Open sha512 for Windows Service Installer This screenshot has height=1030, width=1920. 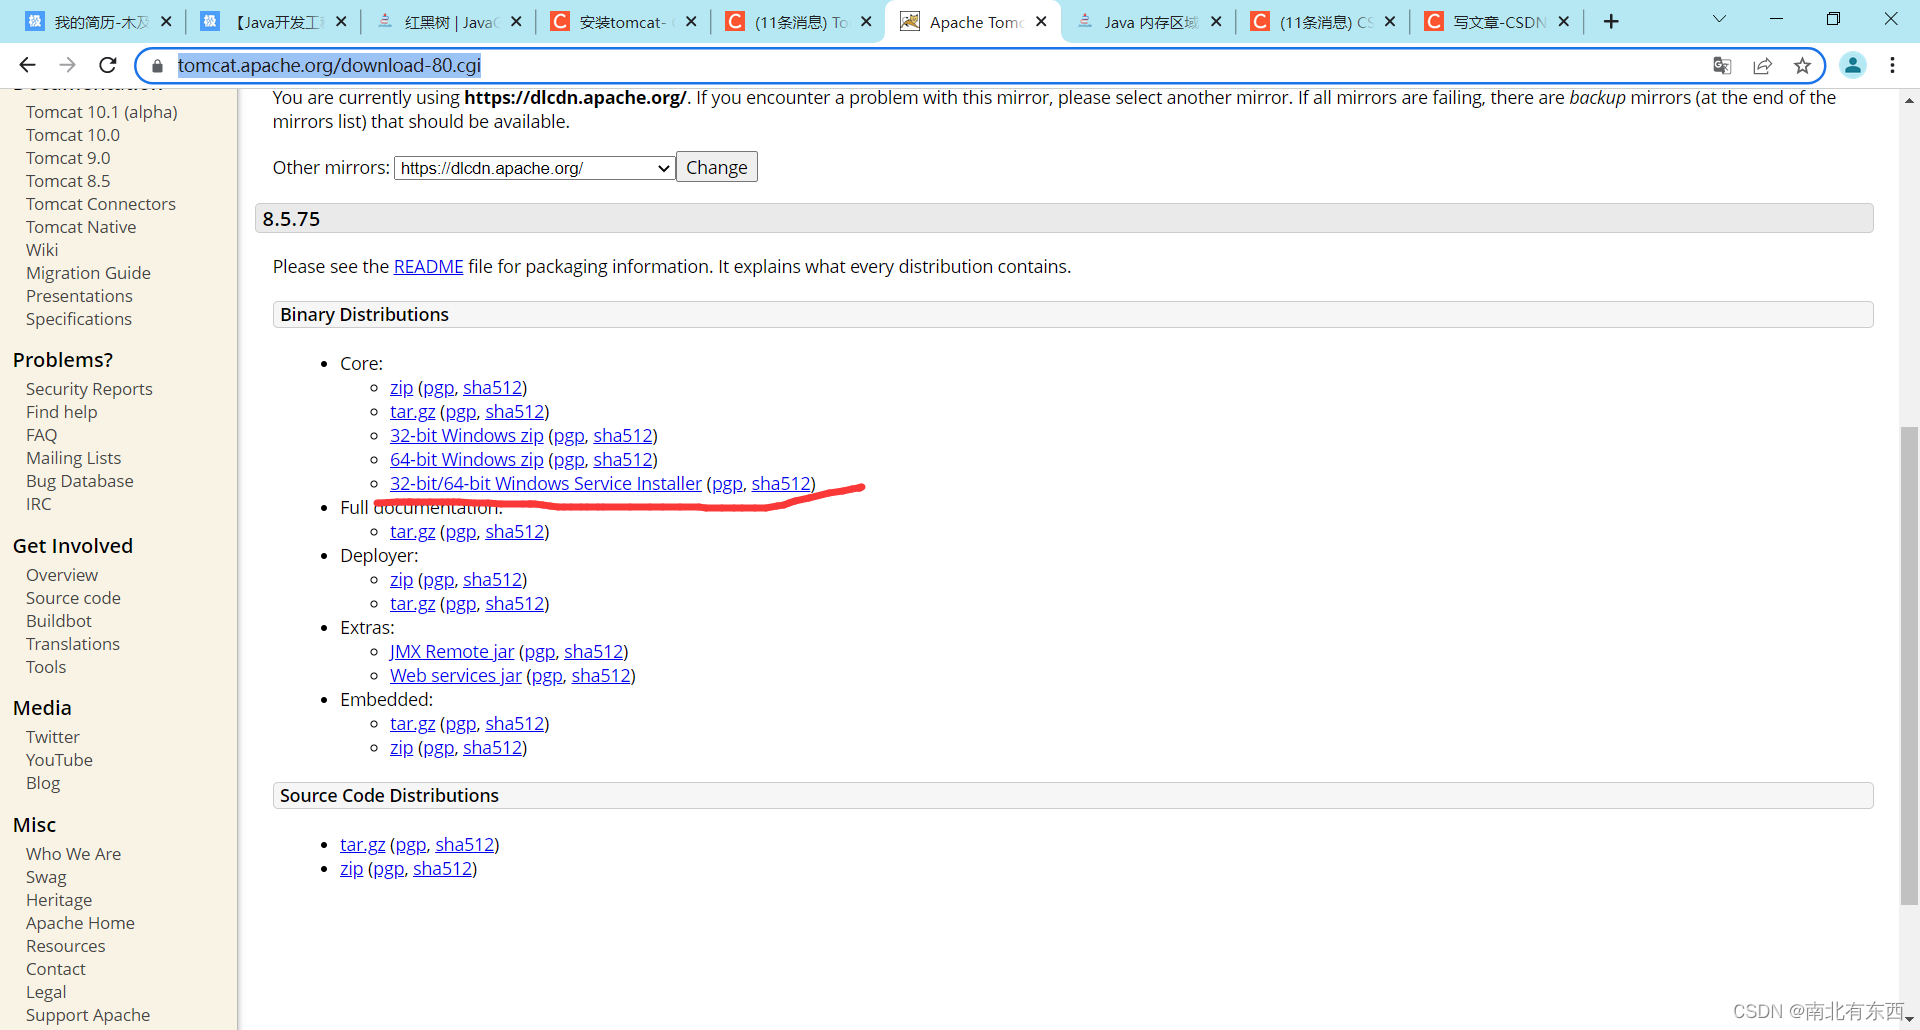coord(781,484)
